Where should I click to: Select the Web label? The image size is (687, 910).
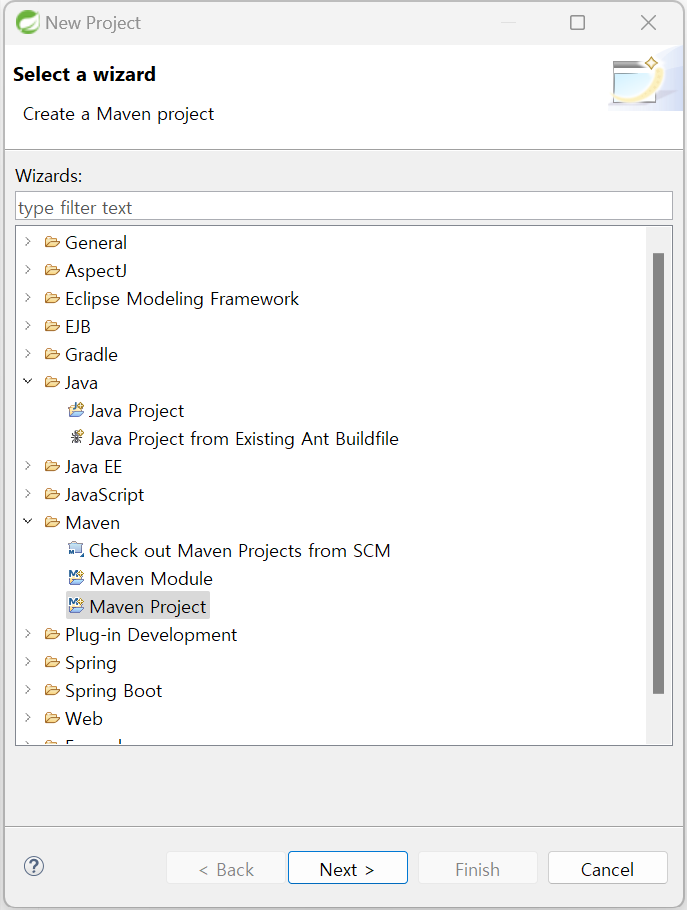[x=84, y=718]
